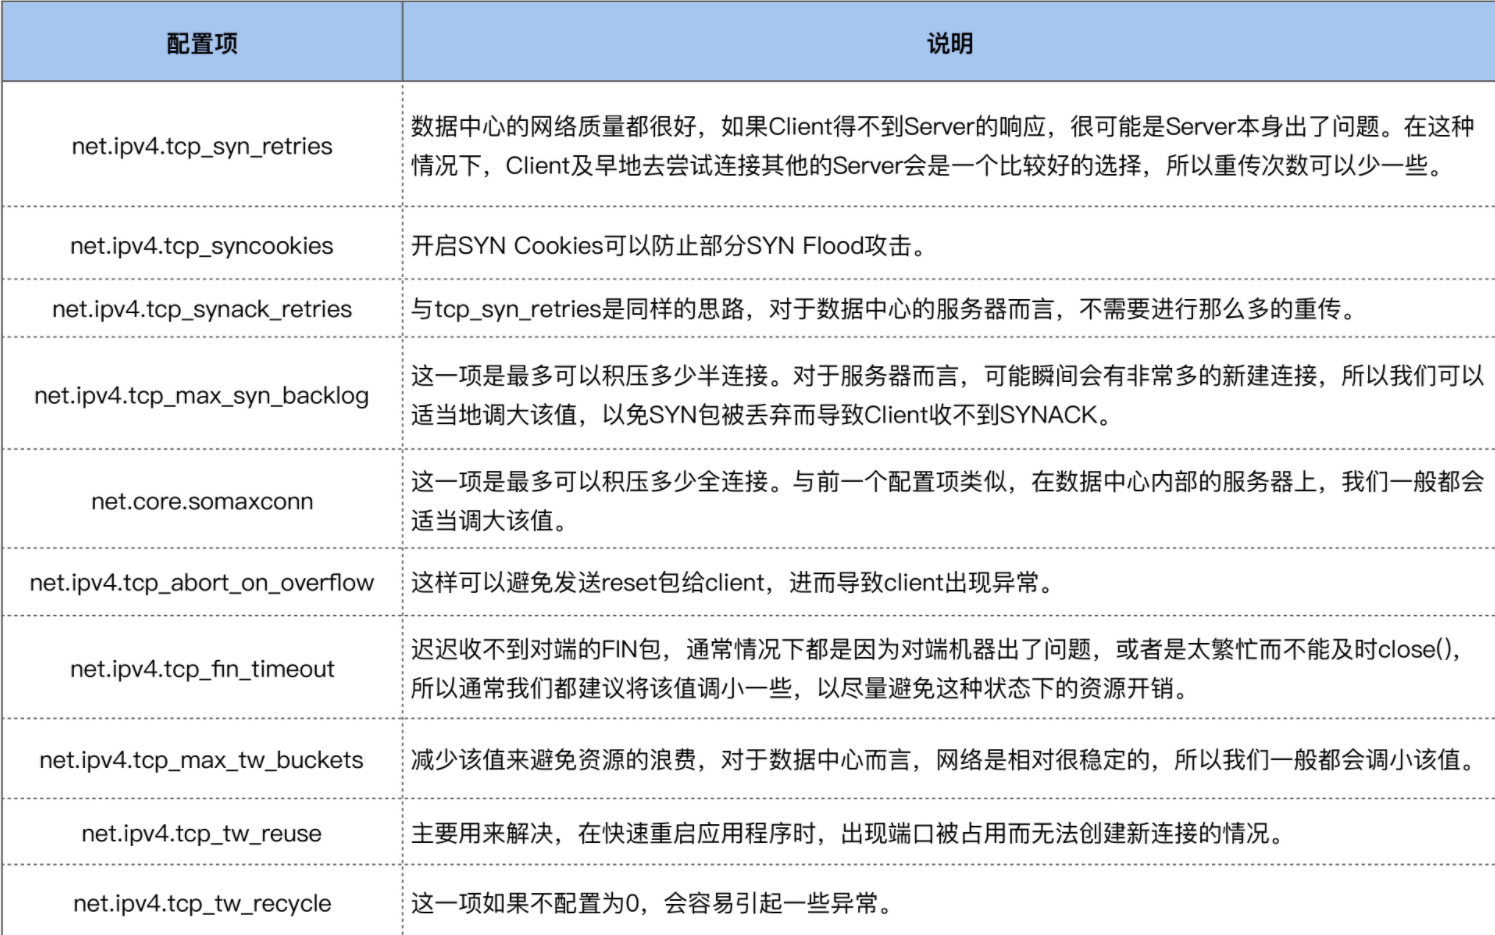
Task: Select the net.ipv4.tcp_synack_retries cell
Action: (x=202, y=309)
